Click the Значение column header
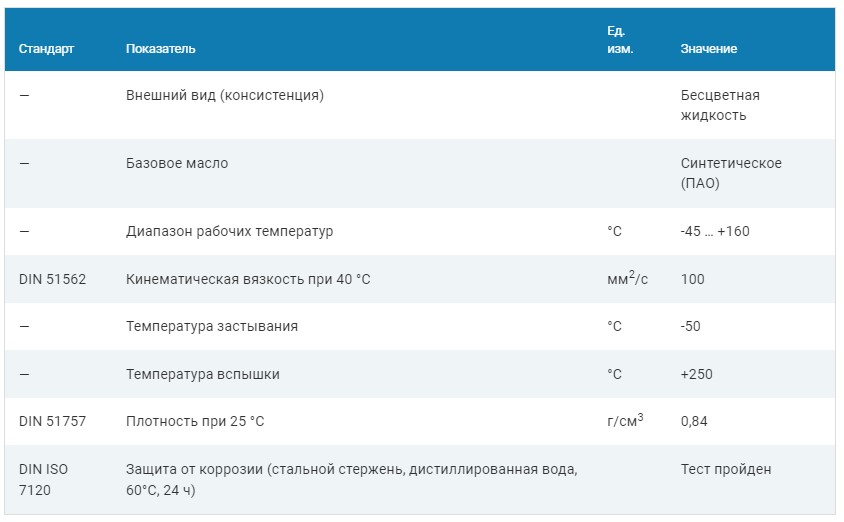The width and height of the screenshot is (844, 522). click(708, 49)
